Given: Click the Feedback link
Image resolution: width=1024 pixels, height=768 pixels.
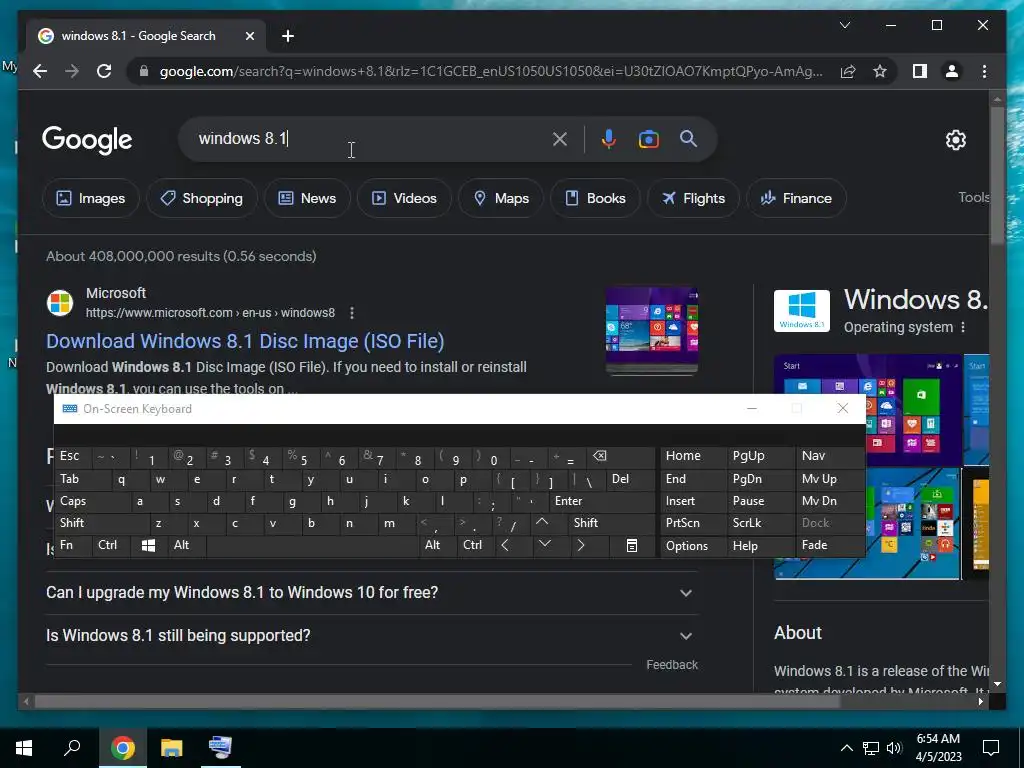Looking at the screenshot, I should 672,665.
